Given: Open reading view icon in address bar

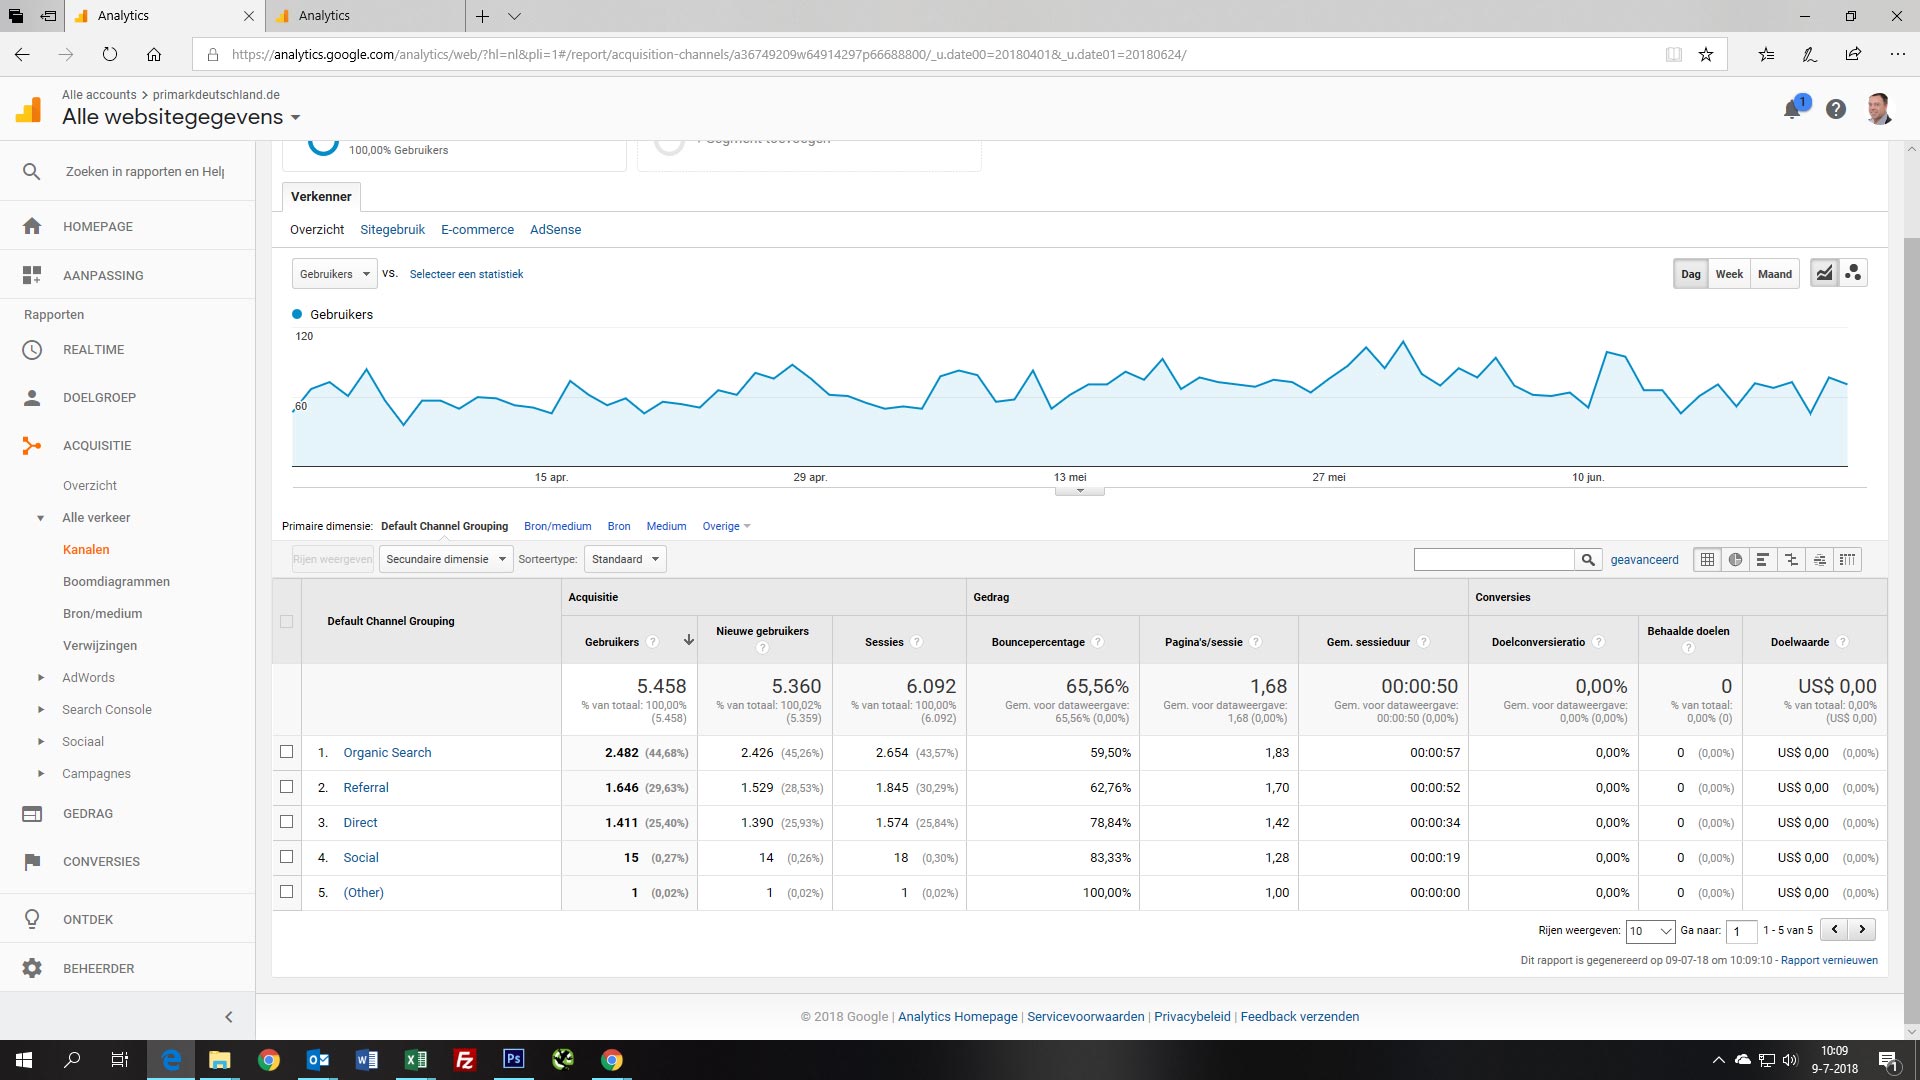Looking at the screenshot, I should pos(1673,54).
